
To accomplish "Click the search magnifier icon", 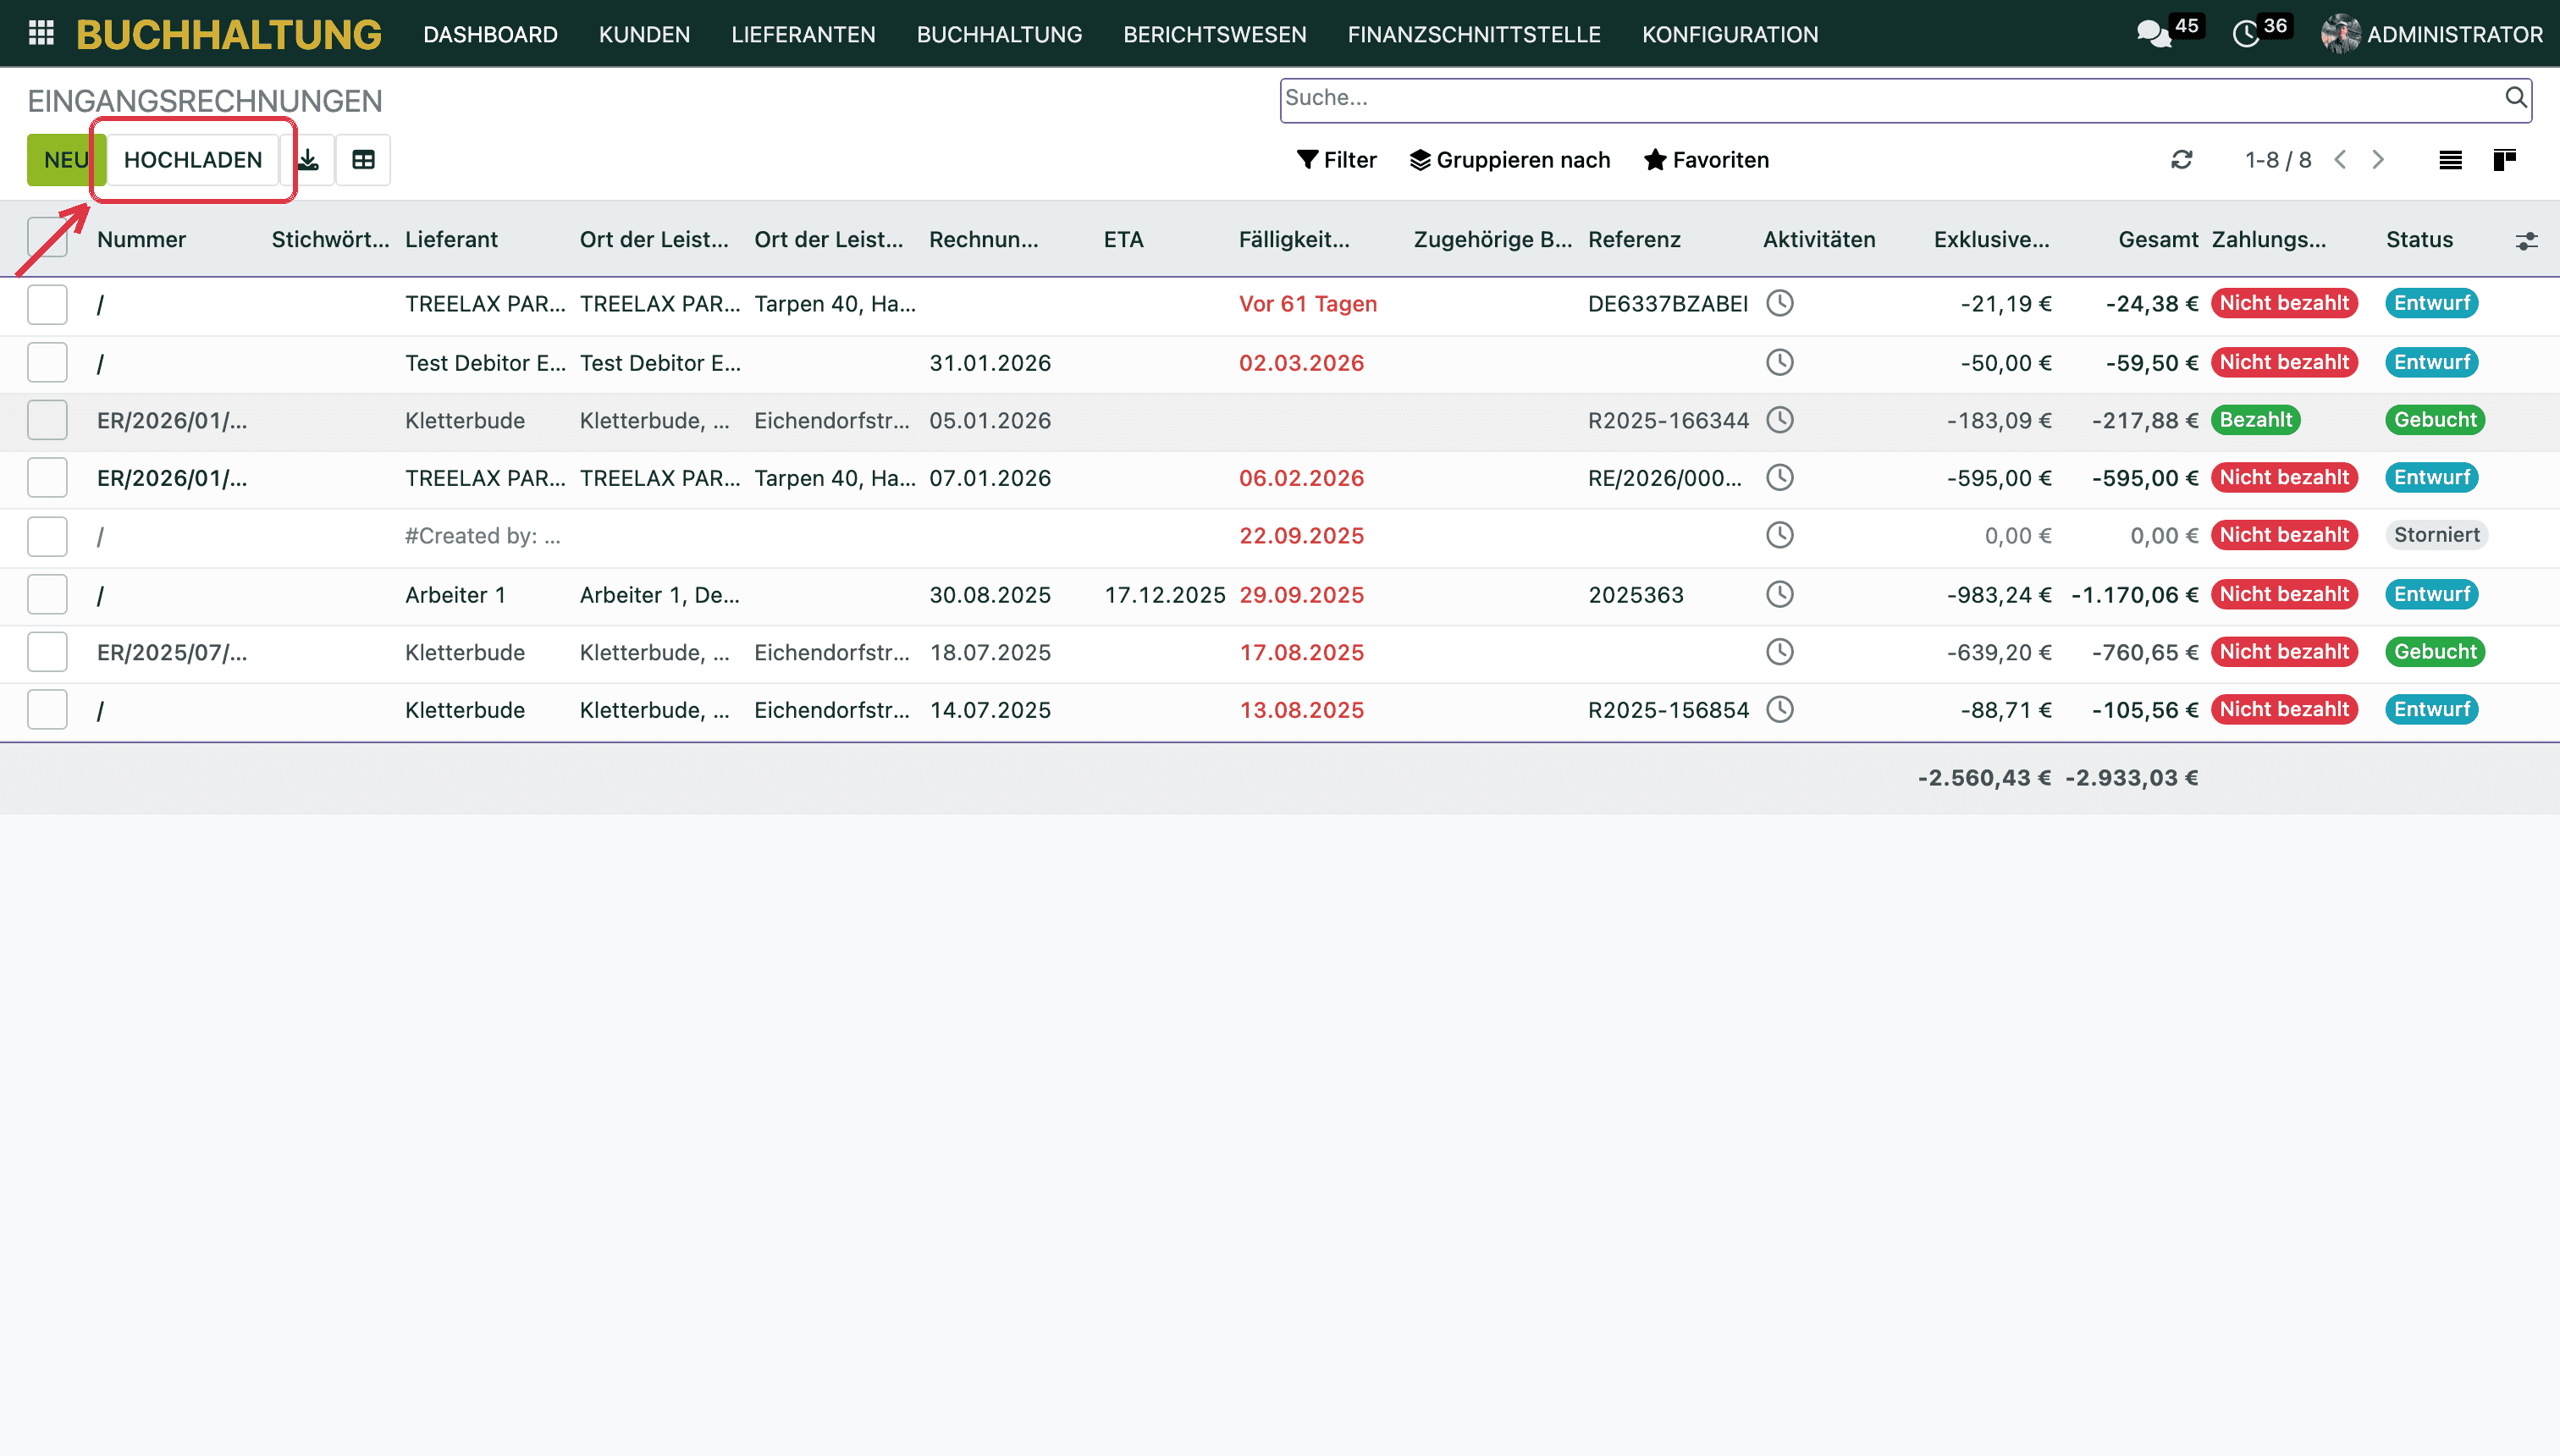I will coord(2516,97).
